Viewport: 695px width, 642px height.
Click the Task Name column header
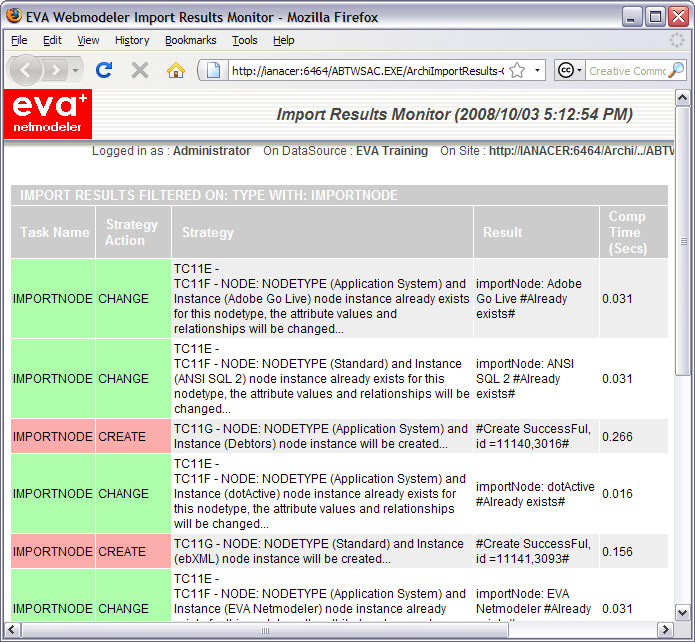click(55, 232)
